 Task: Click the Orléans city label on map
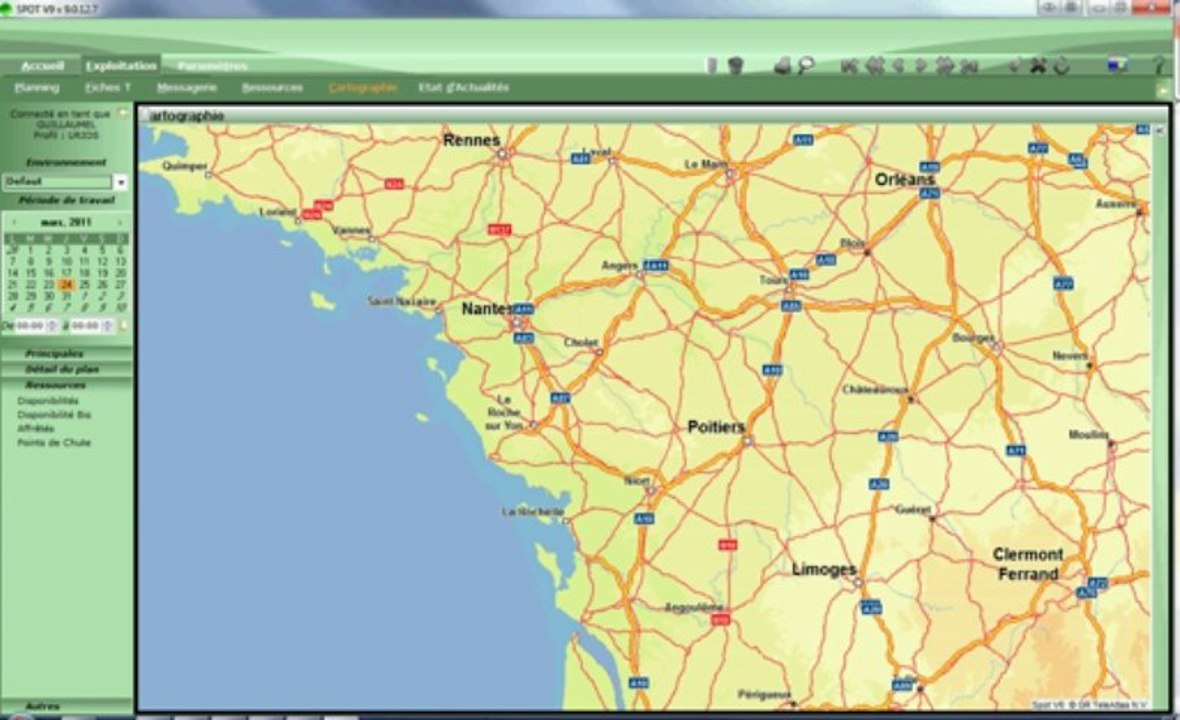pyautogui.click(x=904, y=180)
